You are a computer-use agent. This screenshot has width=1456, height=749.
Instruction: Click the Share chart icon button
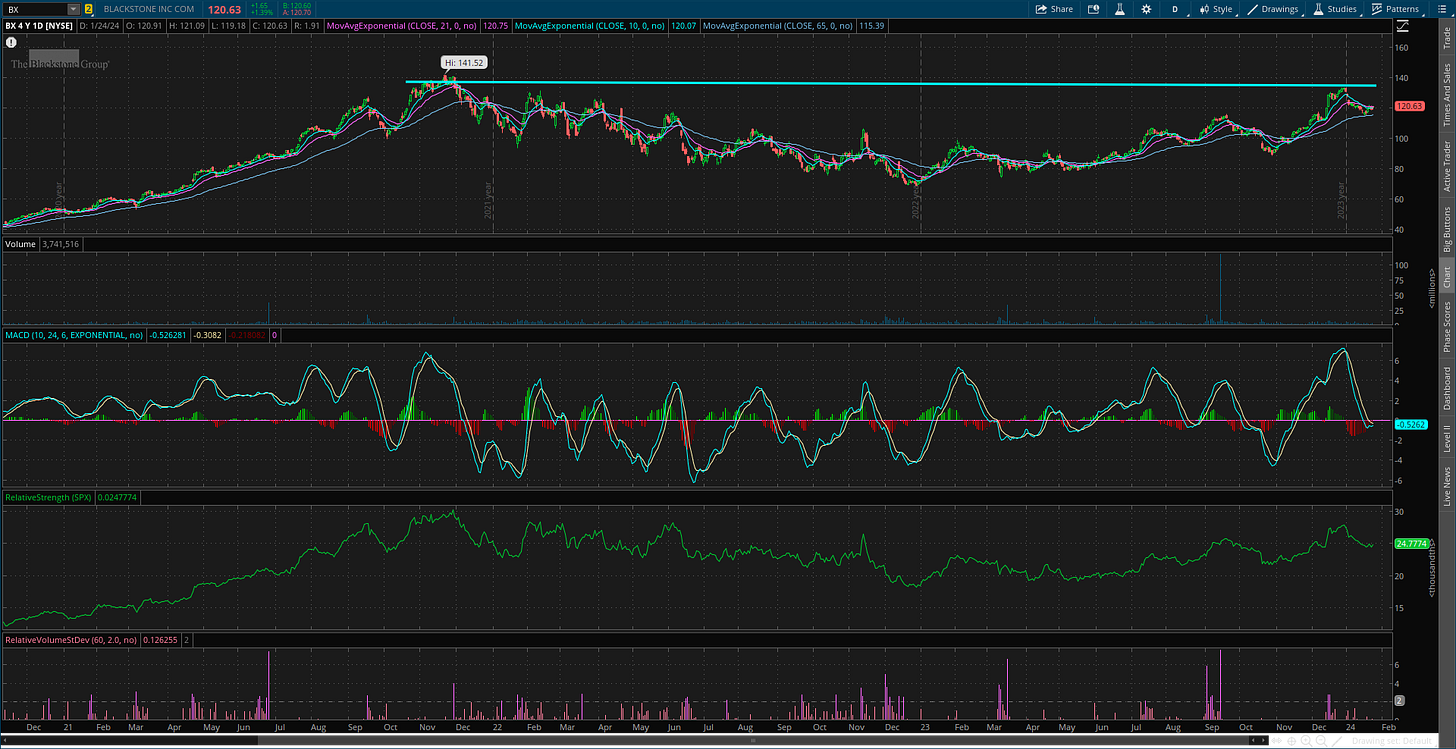(x=1054, y=8)
